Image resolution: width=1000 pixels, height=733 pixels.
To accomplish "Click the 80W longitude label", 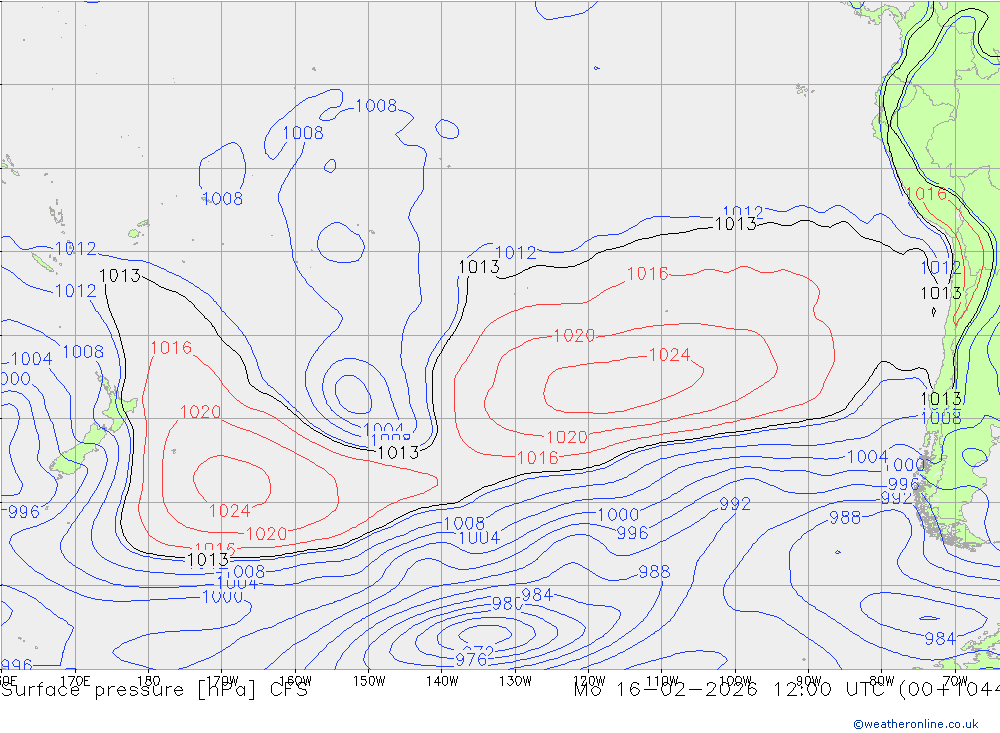I will tap(882, 681).
